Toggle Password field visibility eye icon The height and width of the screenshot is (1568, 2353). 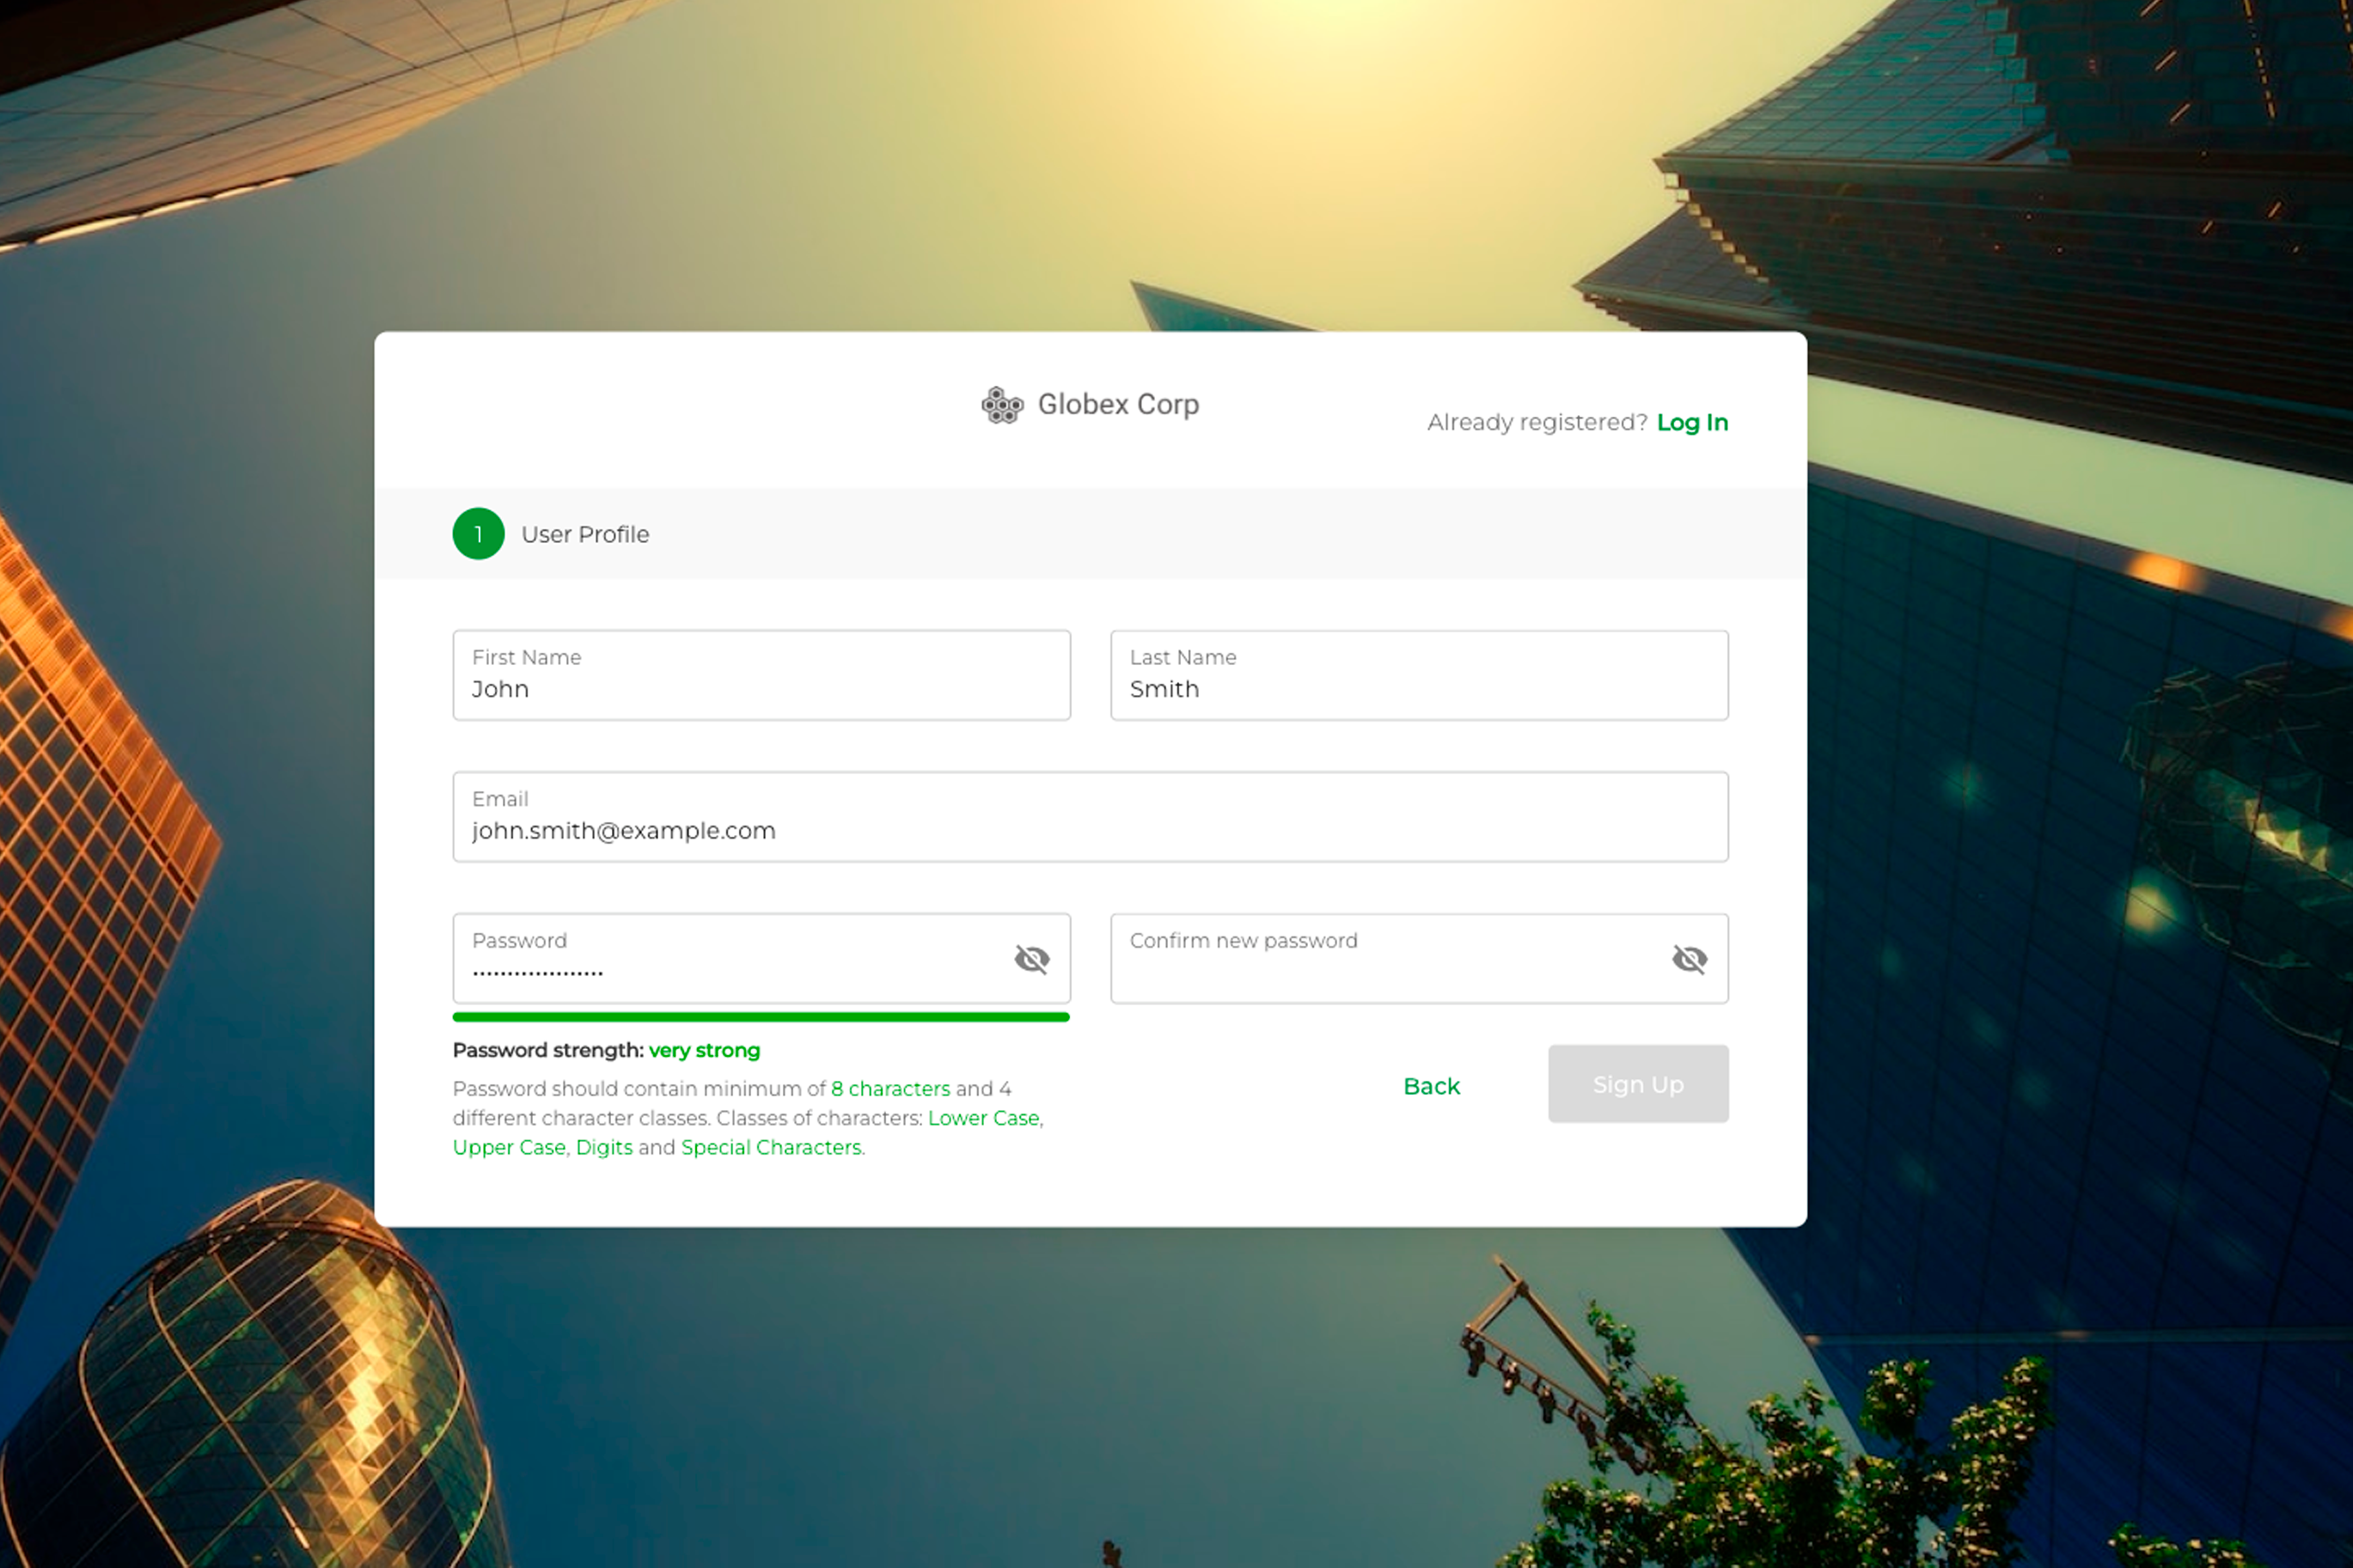click(x=1032, y=959)
